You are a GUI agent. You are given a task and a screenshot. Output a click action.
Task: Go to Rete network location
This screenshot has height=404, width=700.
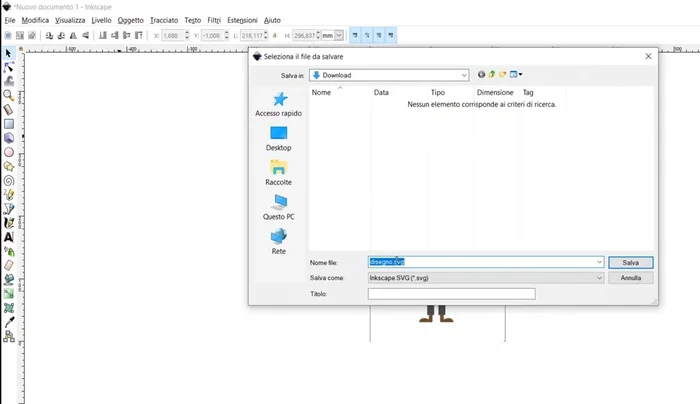pos(279,242)
